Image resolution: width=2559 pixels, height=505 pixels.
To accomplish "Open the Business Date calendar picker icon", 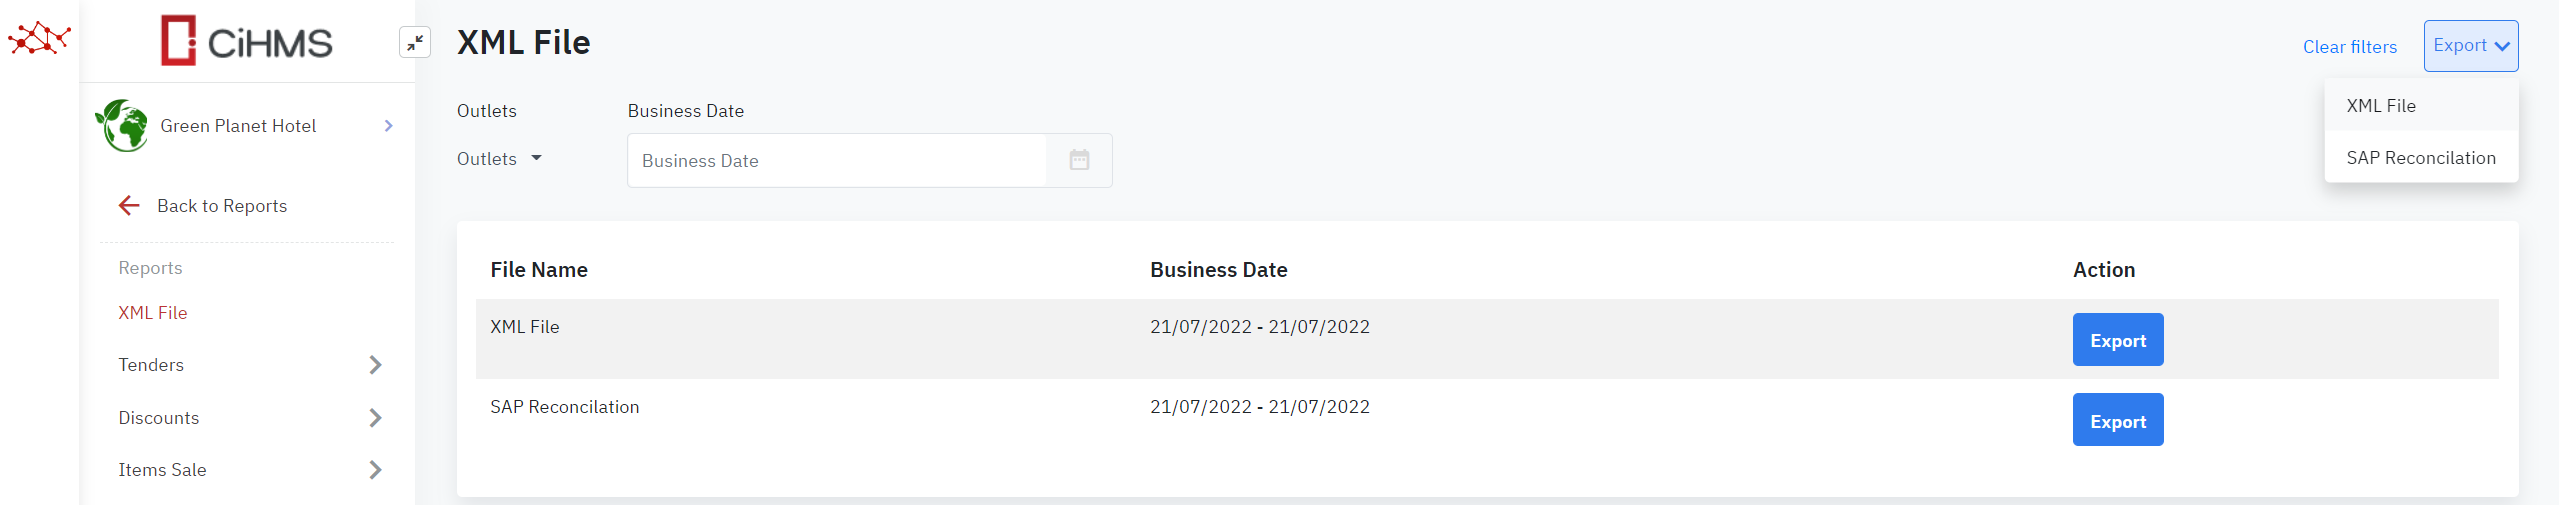I will [1079, 160].
